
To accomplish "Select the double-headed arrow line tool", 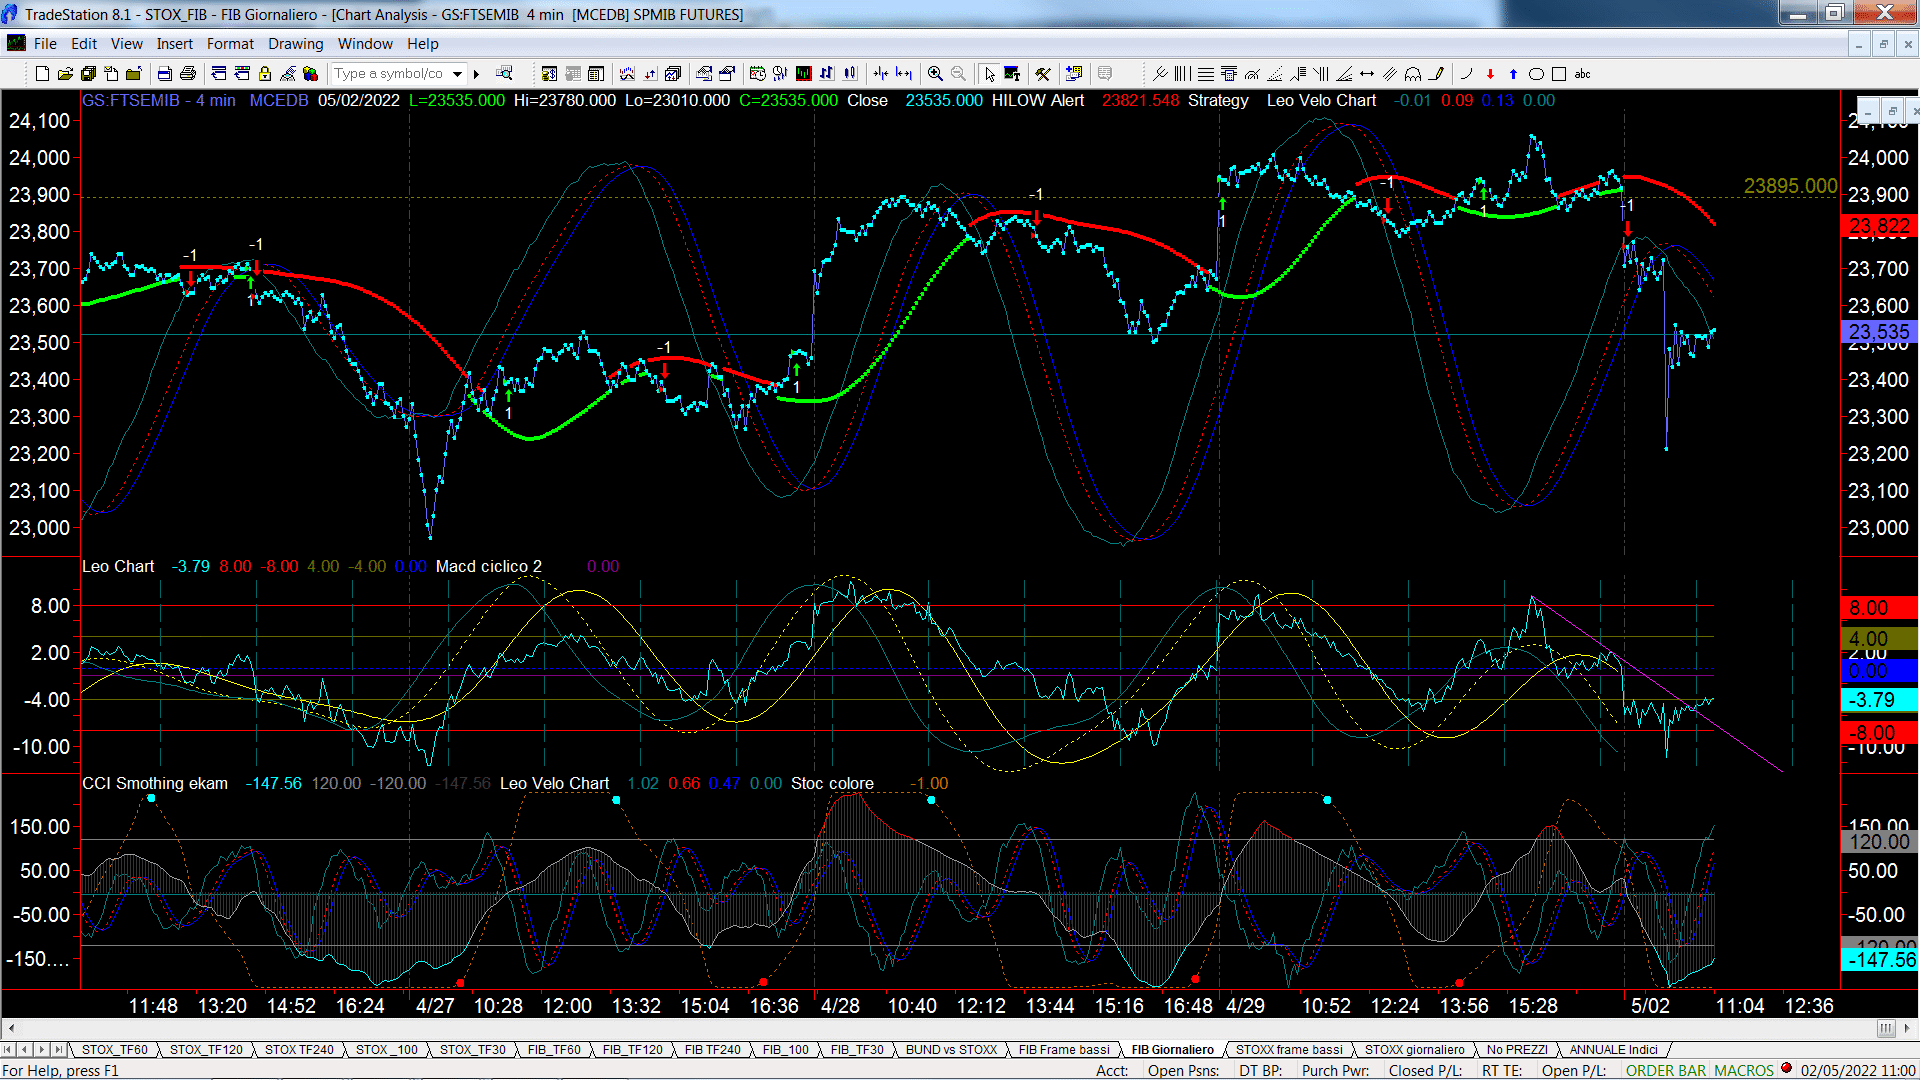I will click(x=1367, y=73).
